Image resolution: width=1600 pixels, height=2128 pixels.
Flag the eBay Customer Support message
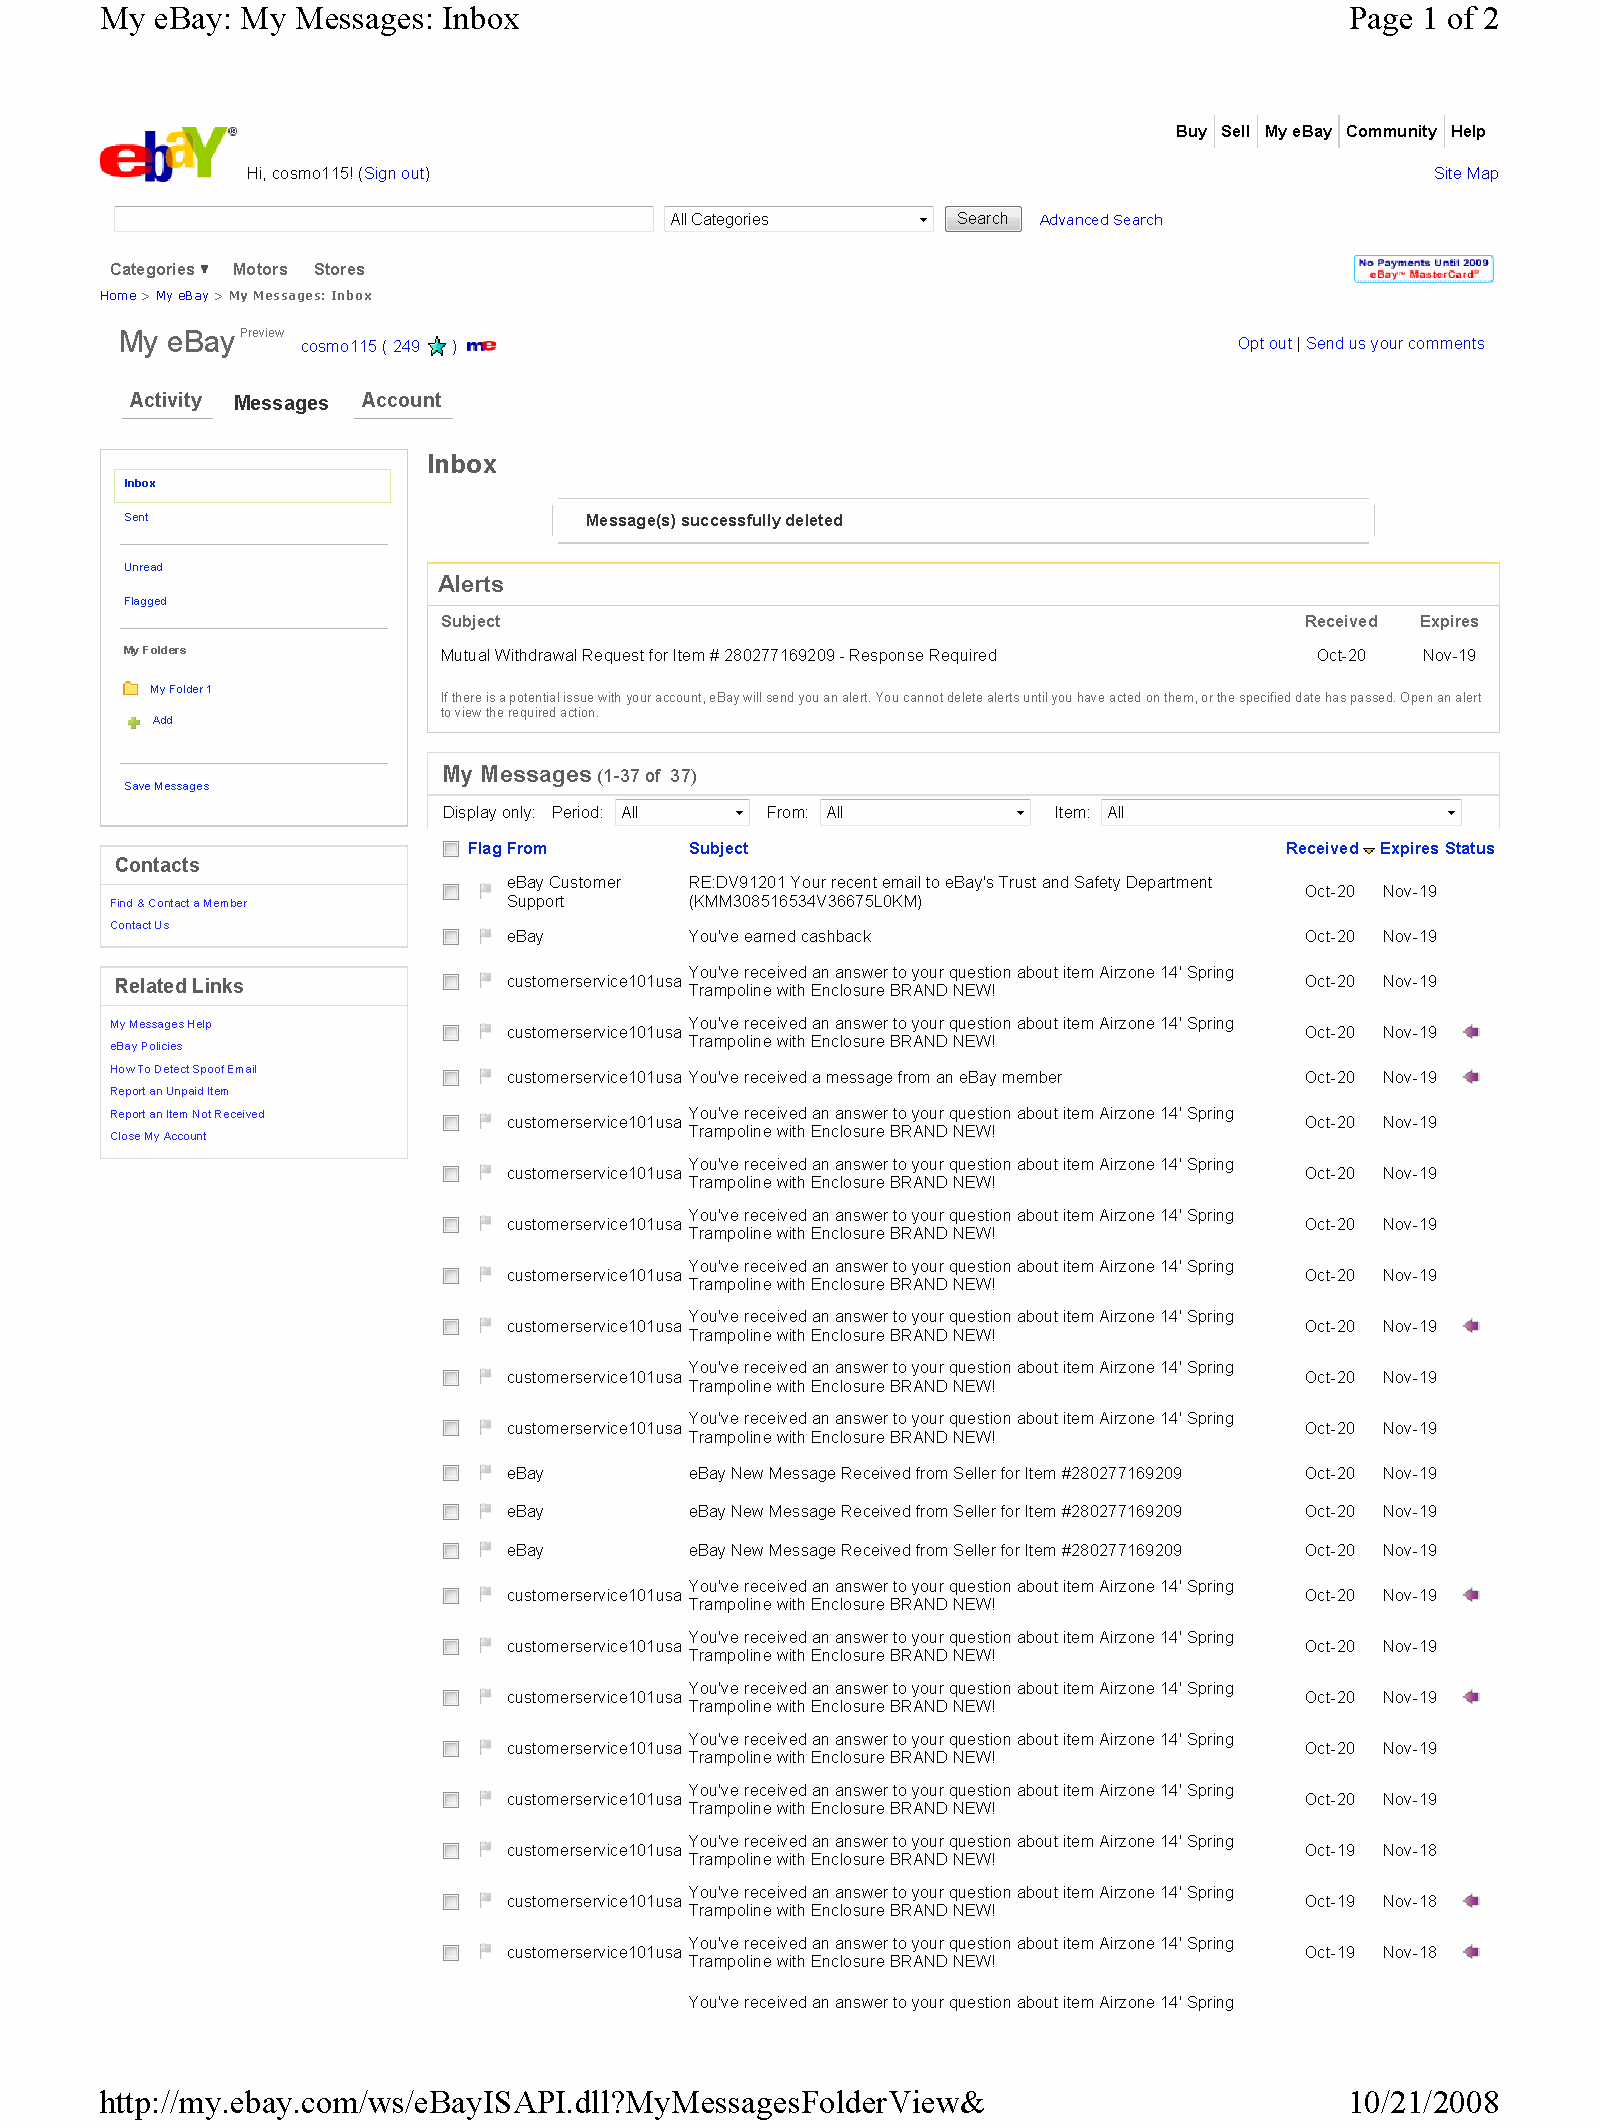485,890
